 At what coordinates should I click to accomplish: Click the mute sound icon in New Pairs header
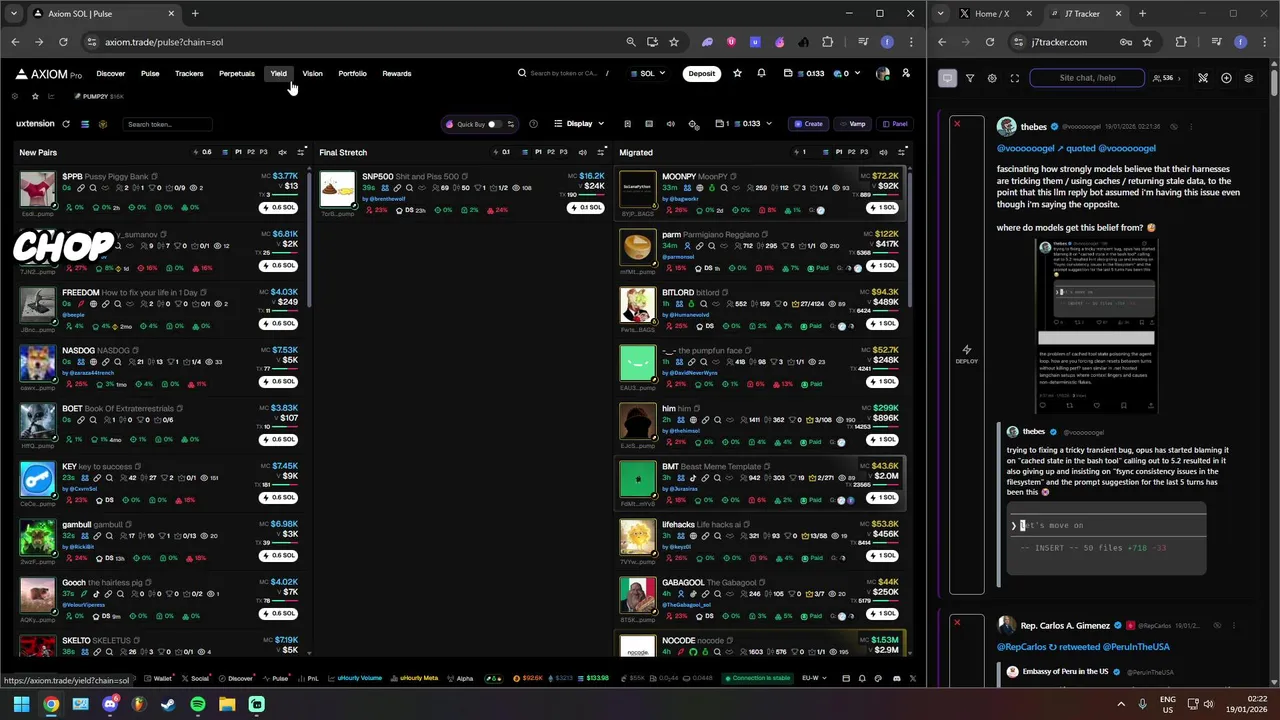click(x=282, y=152)
